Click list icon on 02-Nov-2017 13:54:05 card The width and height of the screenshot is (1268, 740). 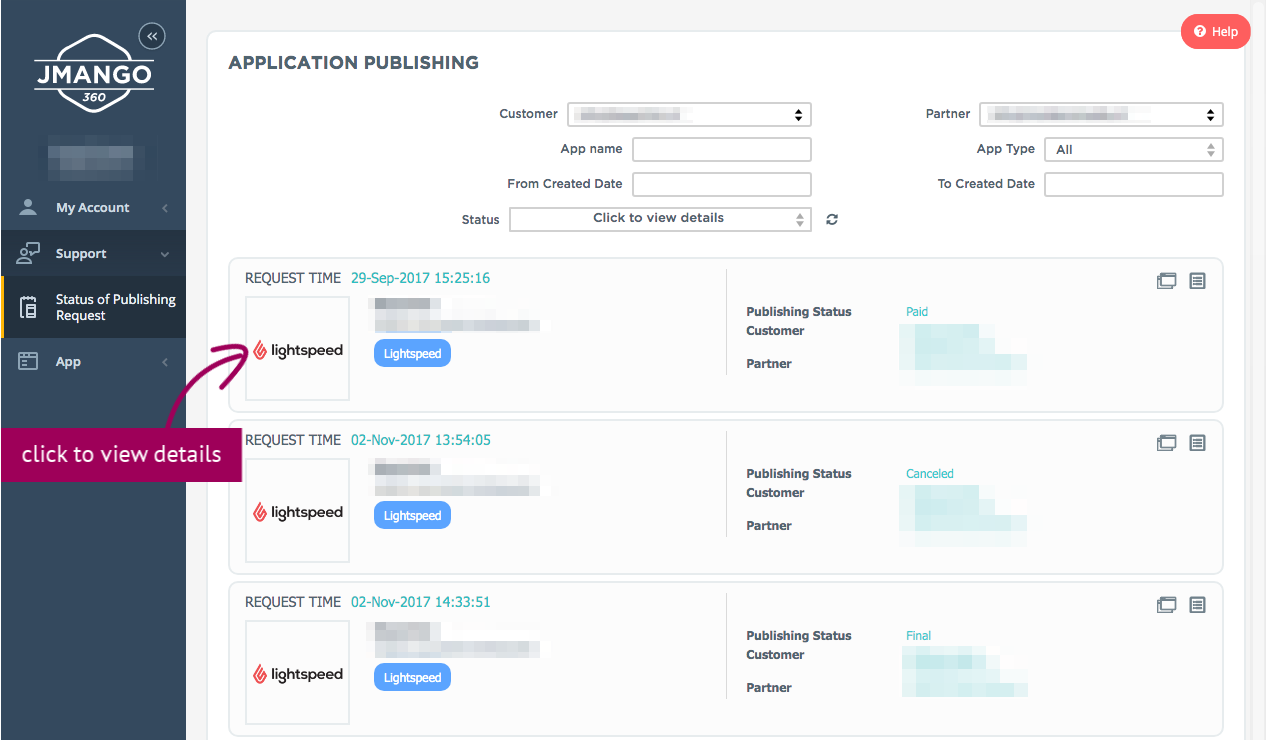click(x=1197, y=443)
